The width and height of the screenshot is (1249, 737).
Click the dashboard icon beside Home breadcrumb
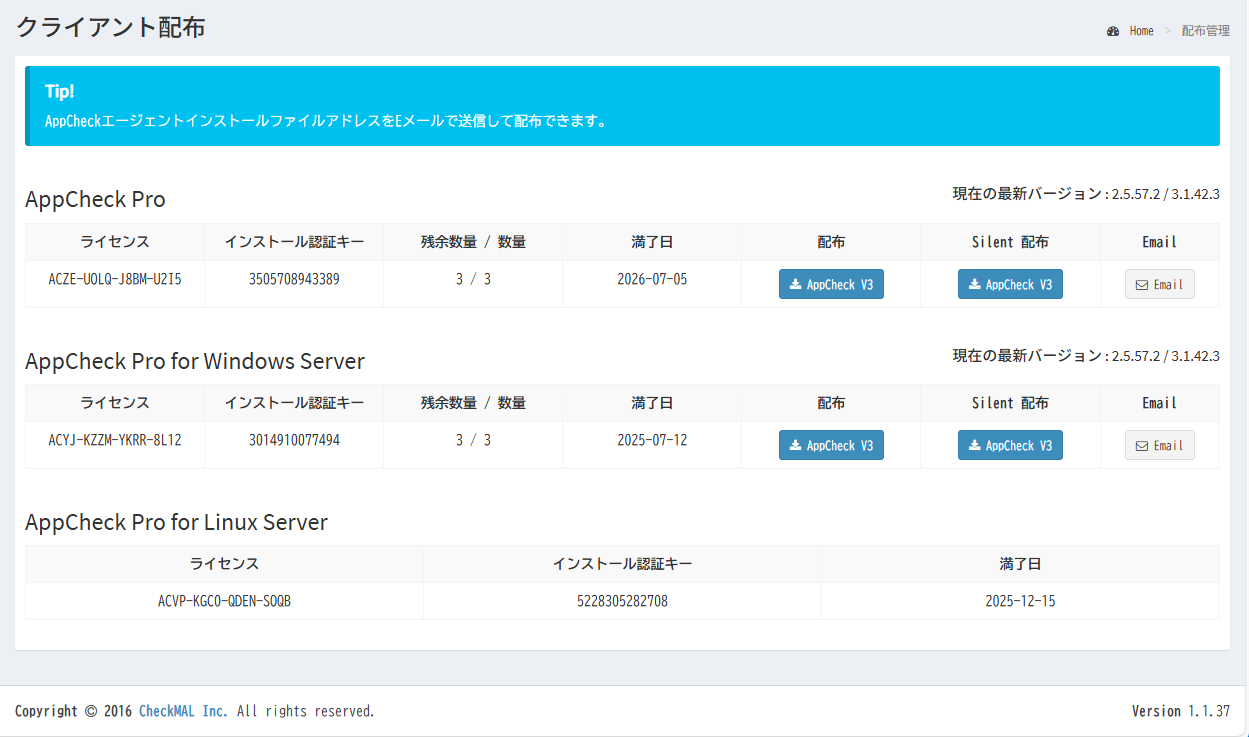(x=1113, y=31)
